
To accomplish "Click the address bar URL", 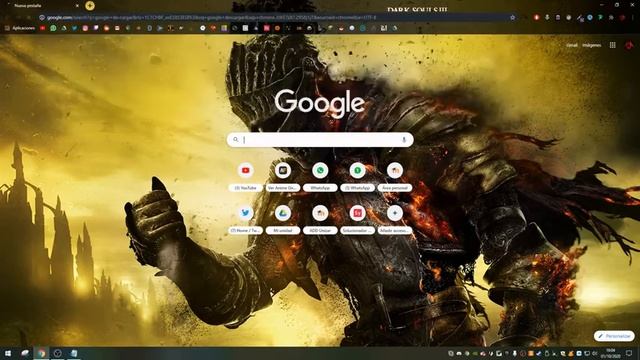I will tap(212, 18).
